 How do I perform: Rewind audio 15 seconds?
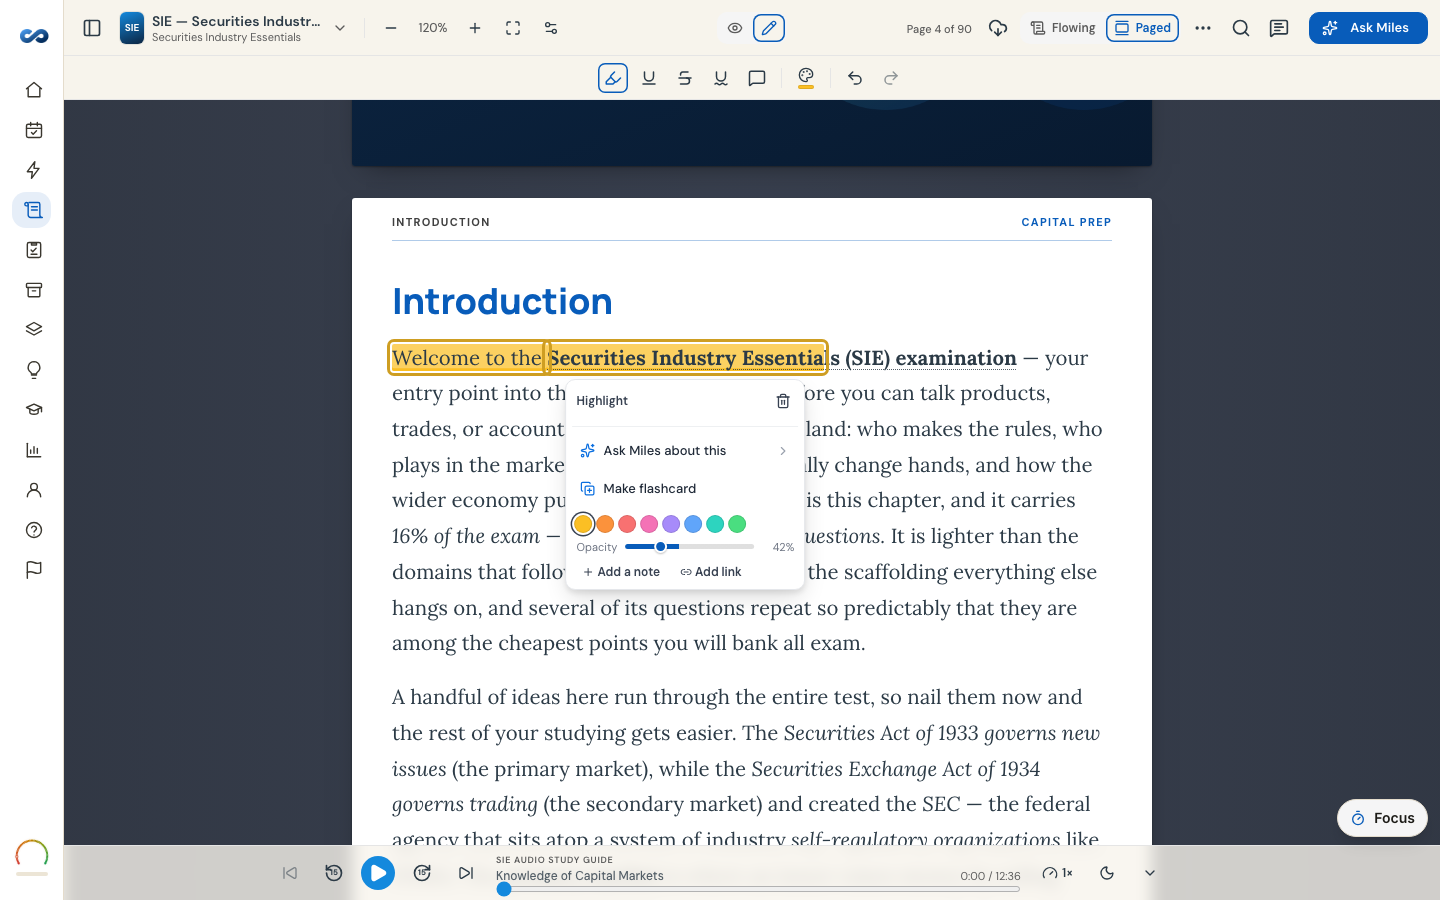pyautogui.click(x=334, y=873)
